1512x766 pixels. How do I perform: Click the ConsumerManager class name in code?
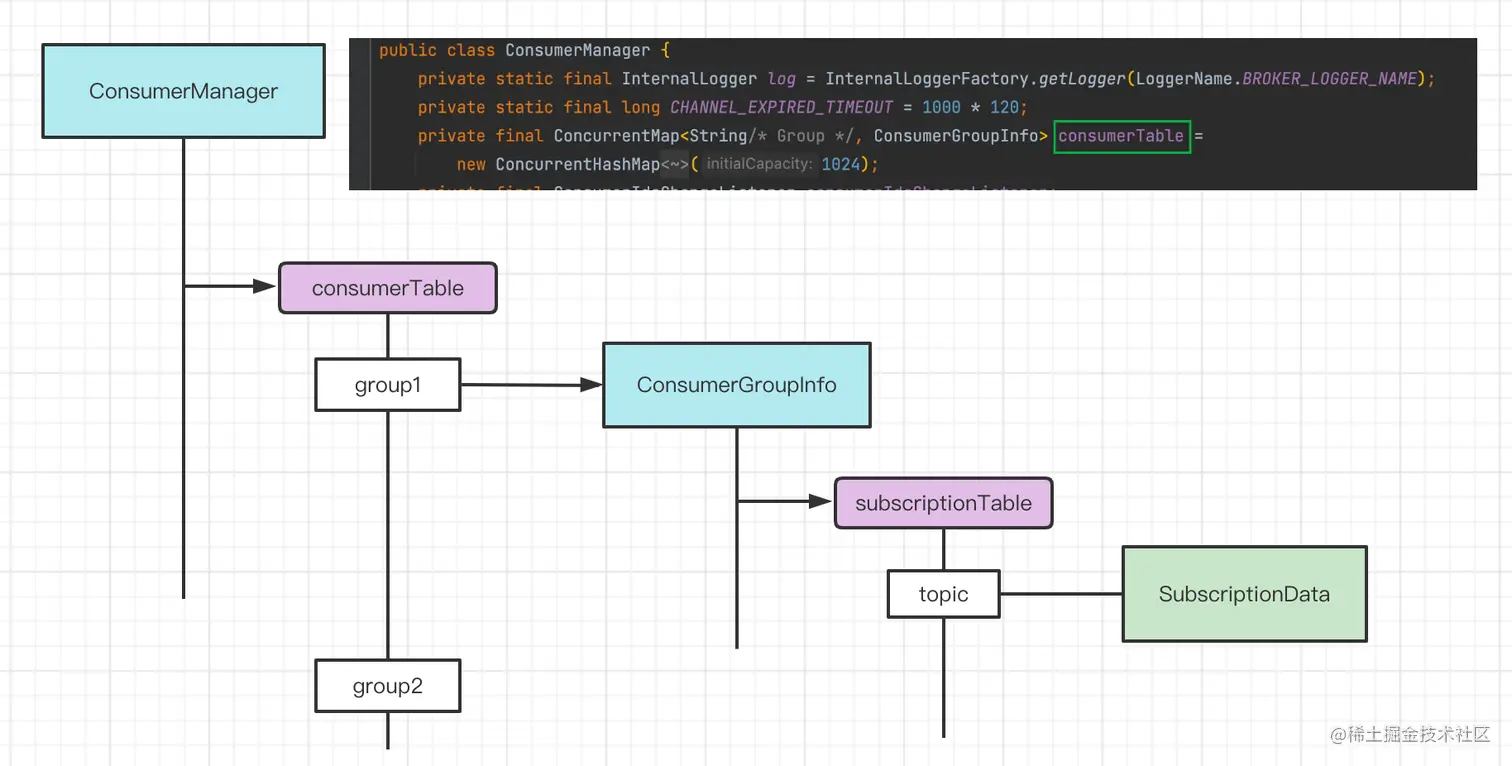578,50
